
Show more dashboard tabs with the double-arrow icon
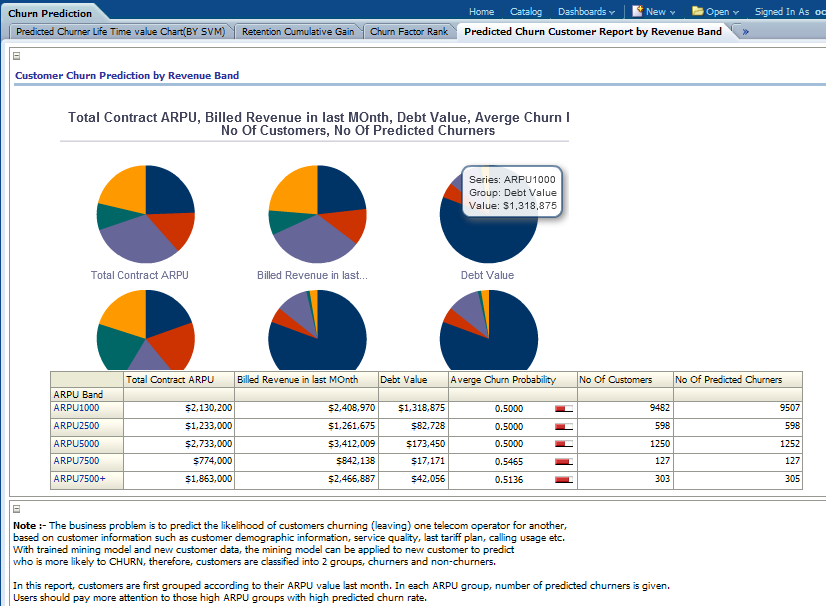745,32
